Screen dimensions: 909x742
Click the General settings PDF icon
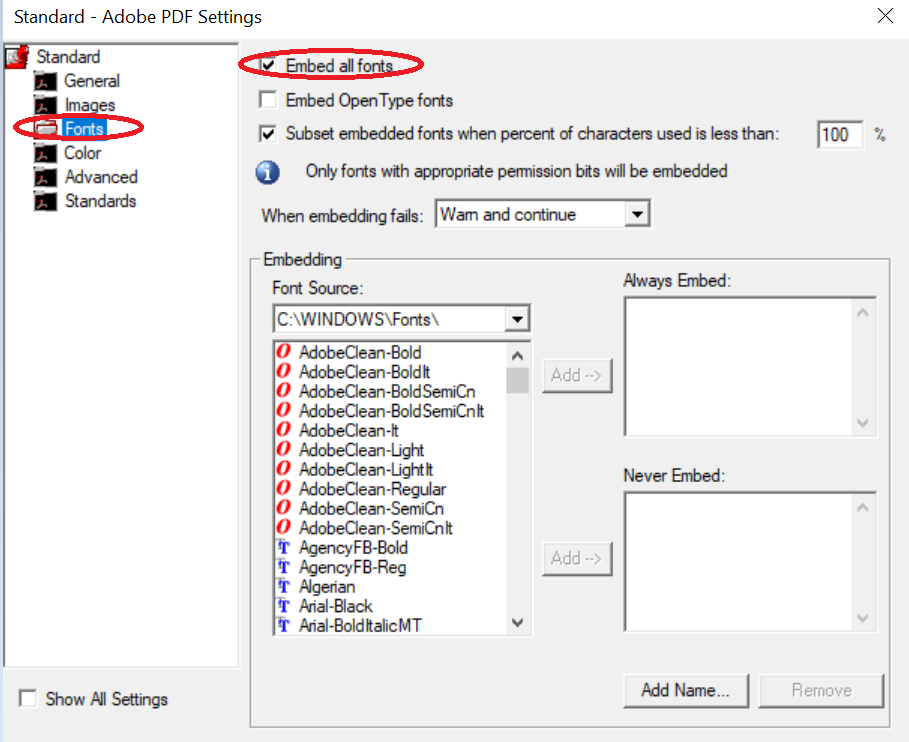tap(45, 81)
